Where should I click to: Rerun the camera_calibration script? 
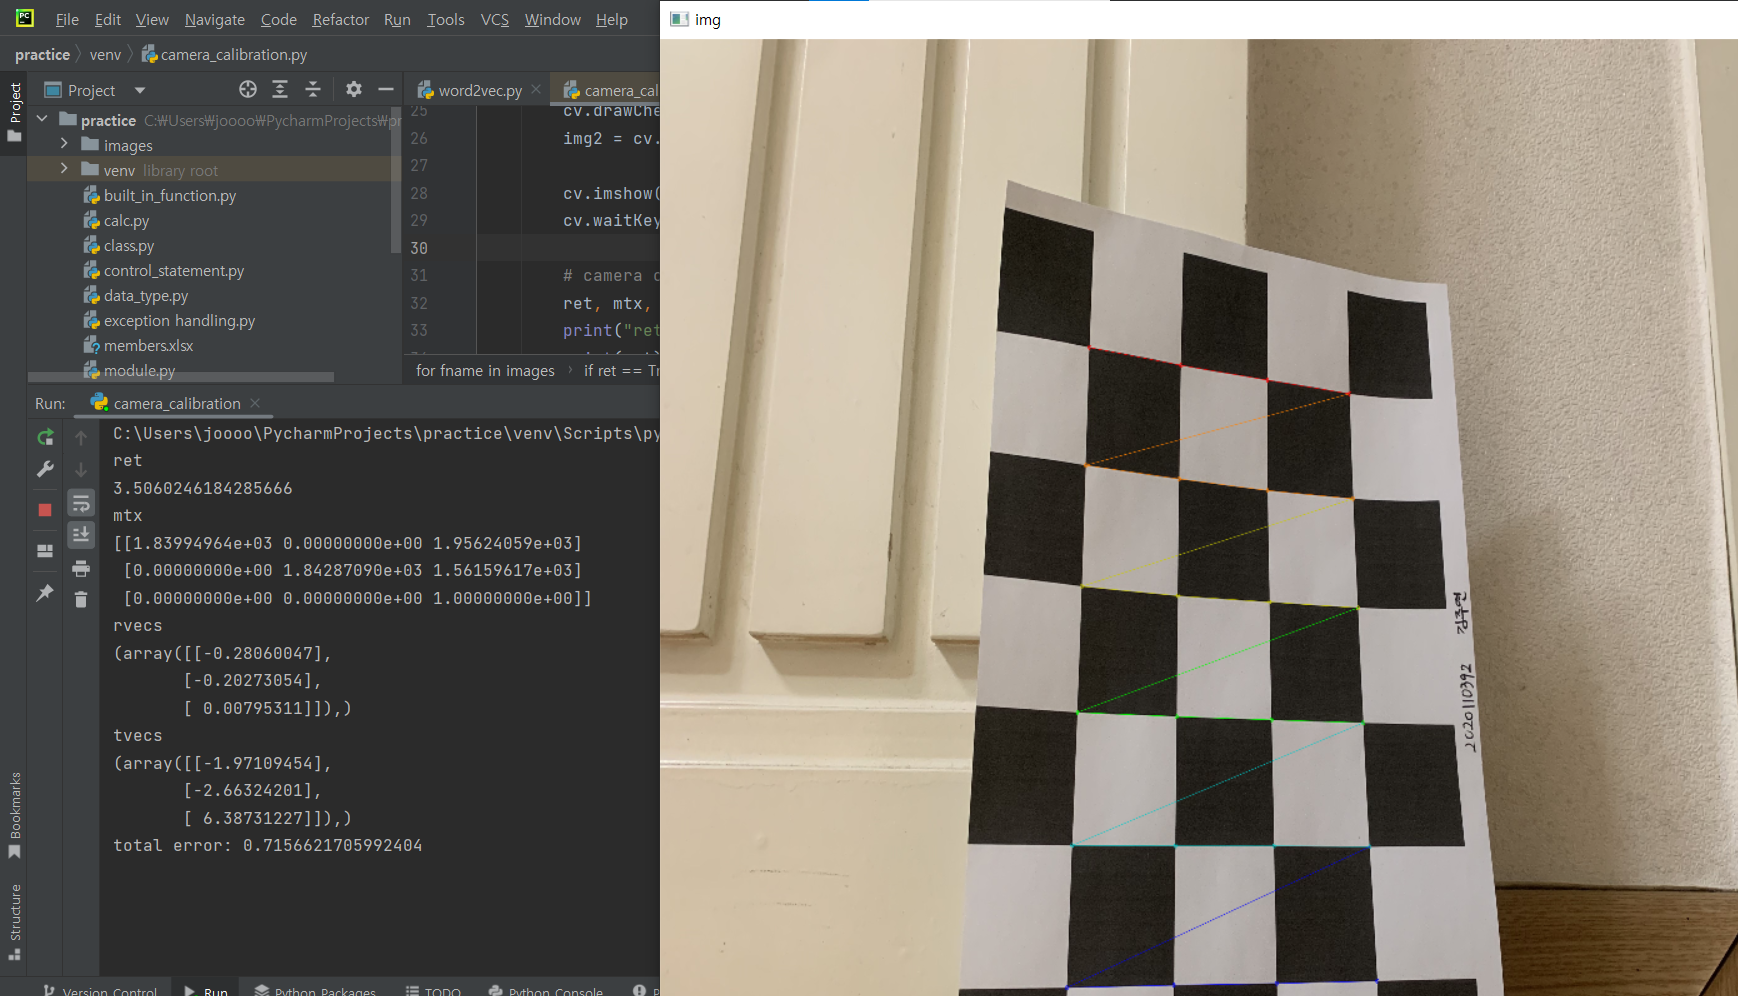tap(44, 437)
